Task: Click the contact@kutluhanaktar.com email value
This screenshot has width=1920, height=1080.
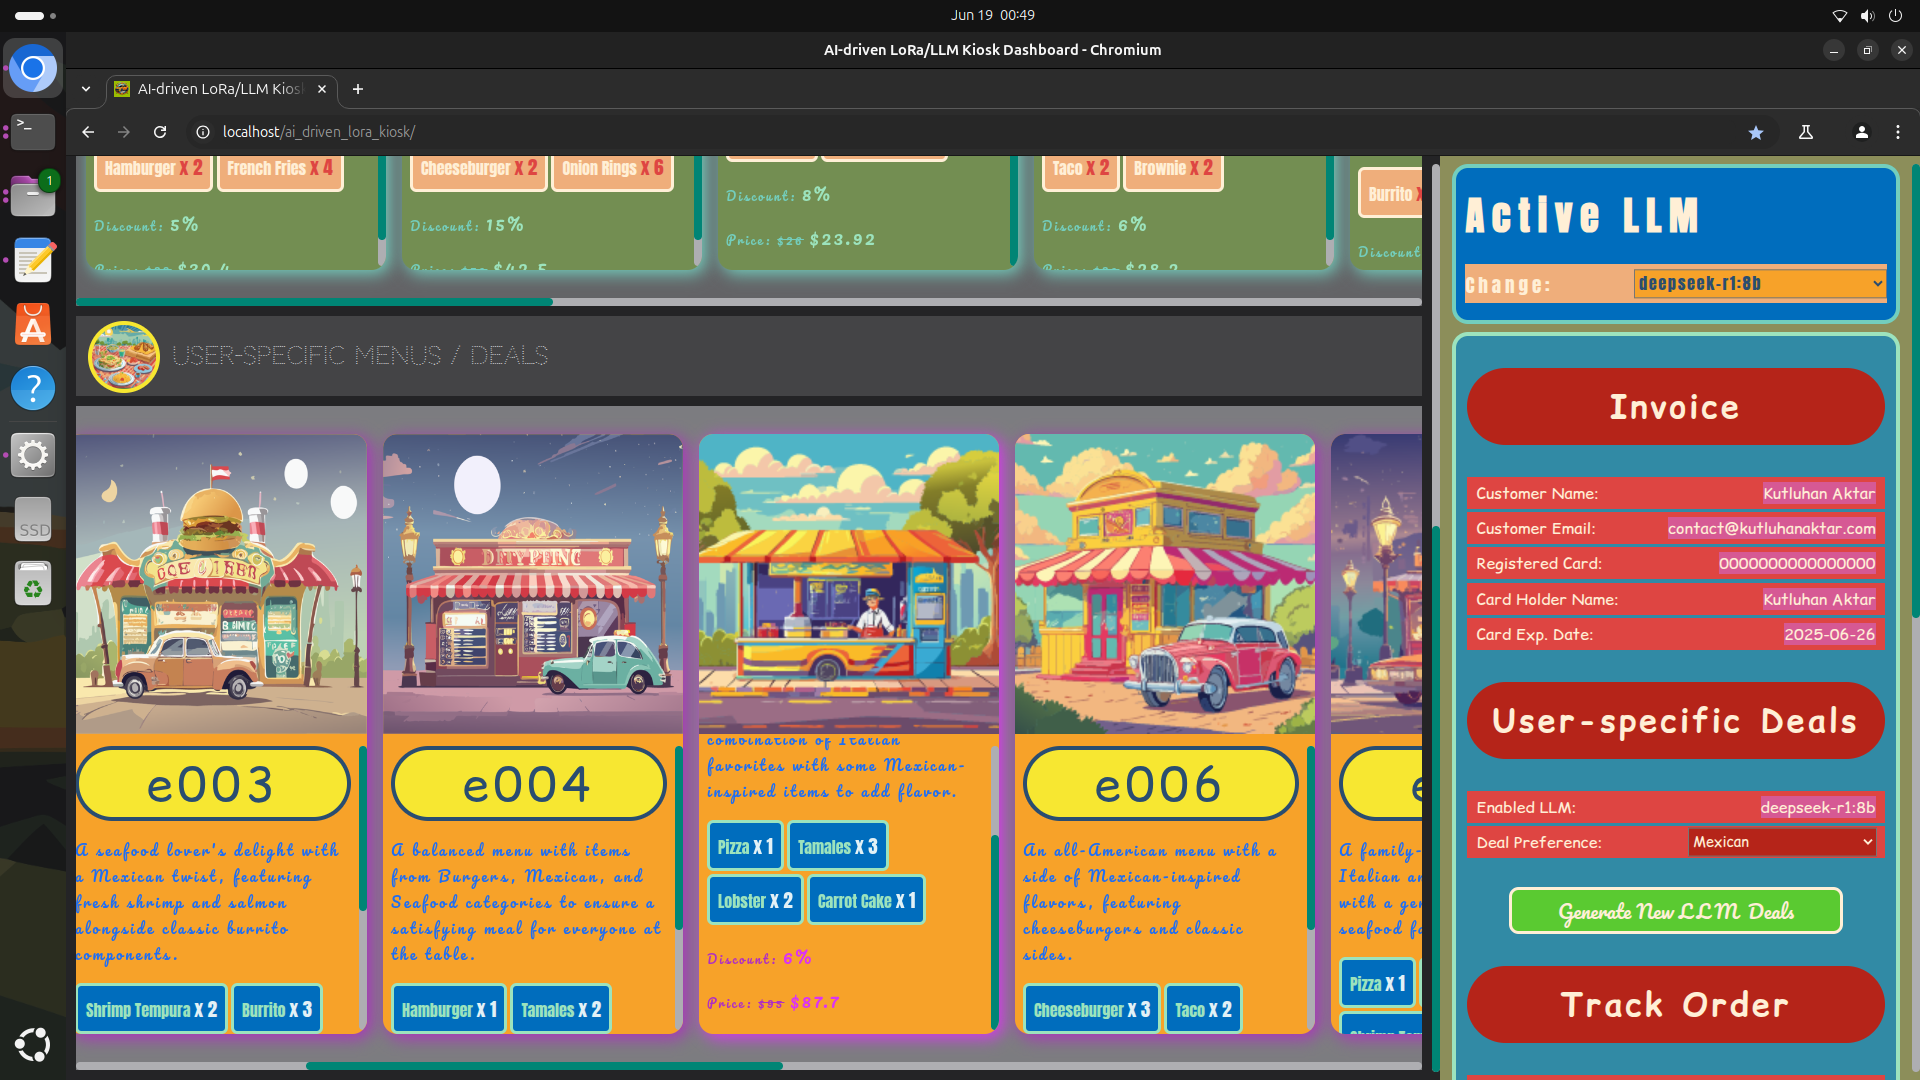Action: [1771, 528]
